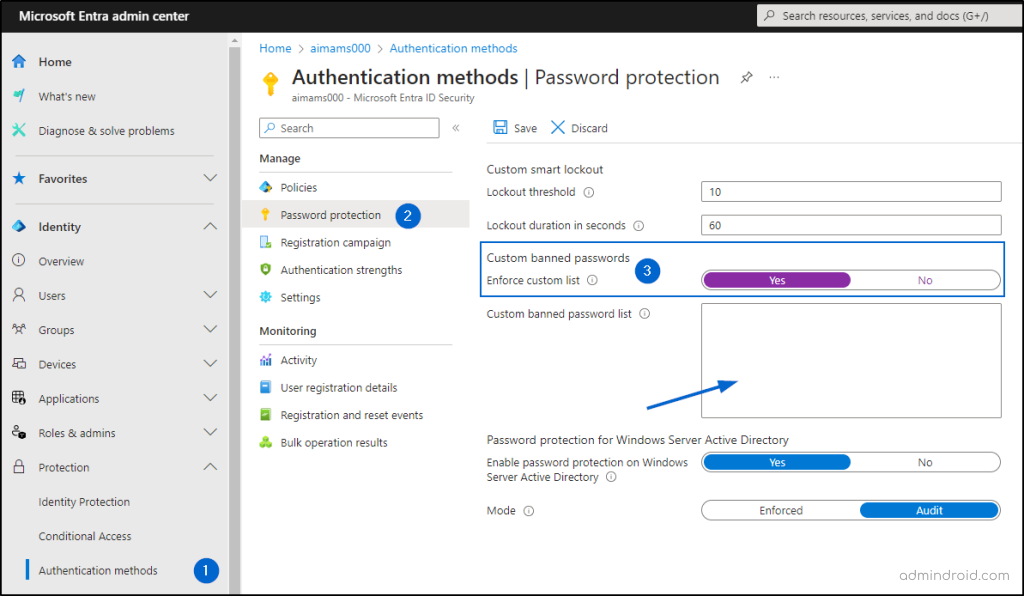The width and height of the screenshot is (1024, 596).
Task: Click the Bulk operation results icon
Action: click(x=266, y=442)
